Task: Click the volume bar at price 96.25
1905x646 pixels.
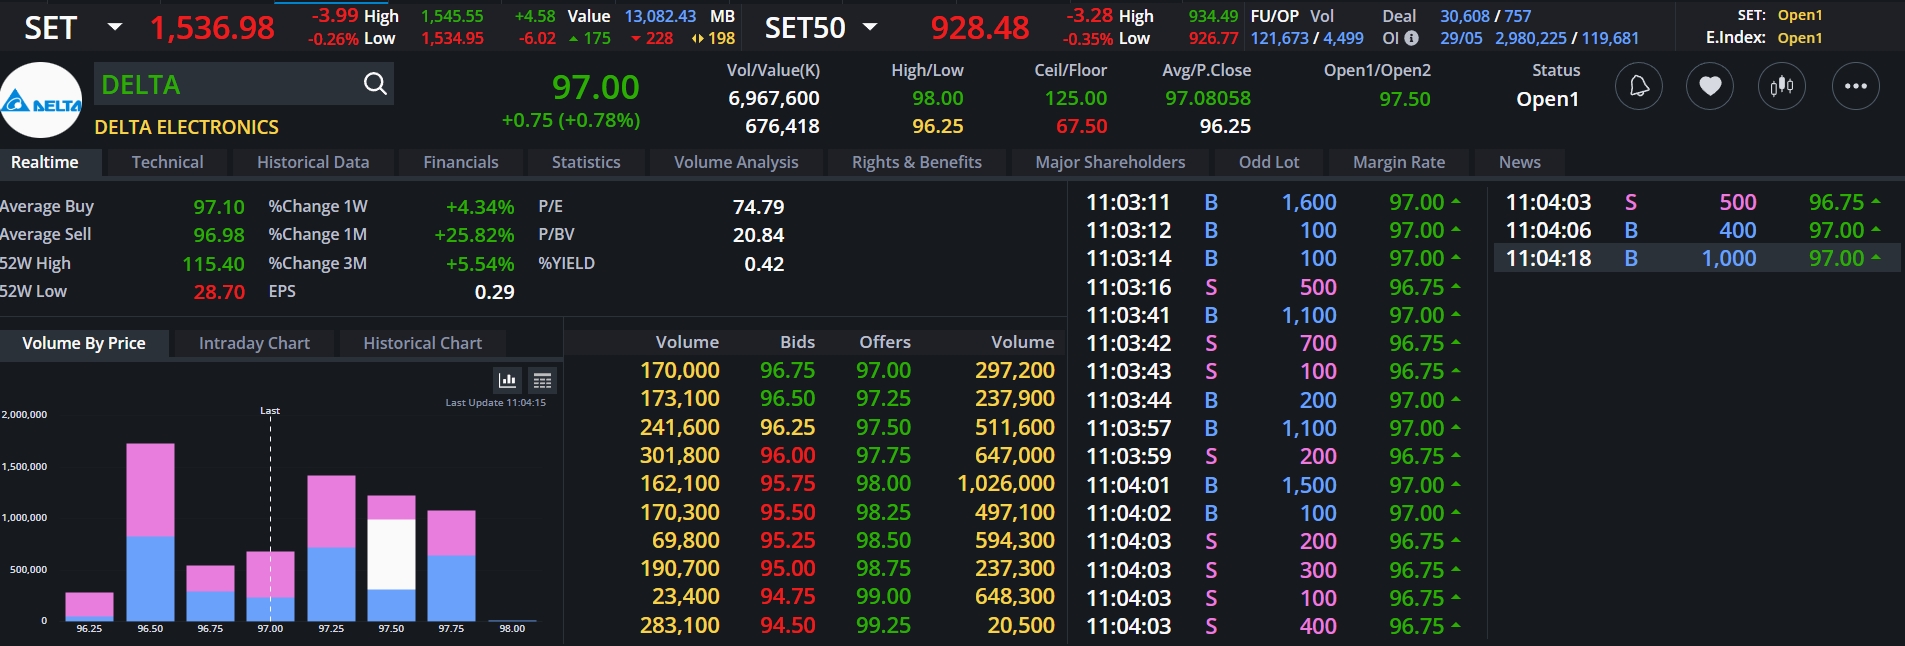Action: coord(89,606)
